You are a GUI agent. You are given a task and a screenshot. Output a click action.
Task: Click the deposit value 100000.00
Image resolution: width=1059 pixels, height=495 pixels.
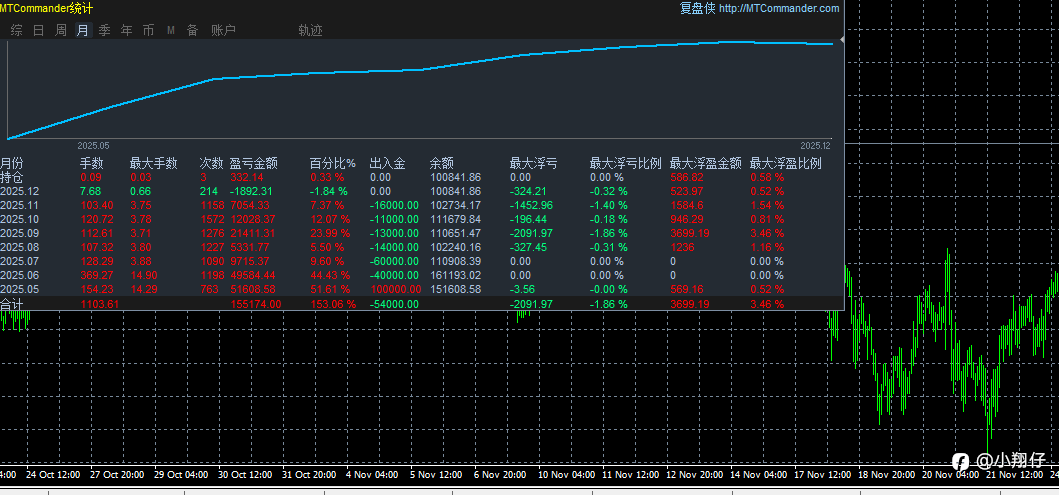395,289
